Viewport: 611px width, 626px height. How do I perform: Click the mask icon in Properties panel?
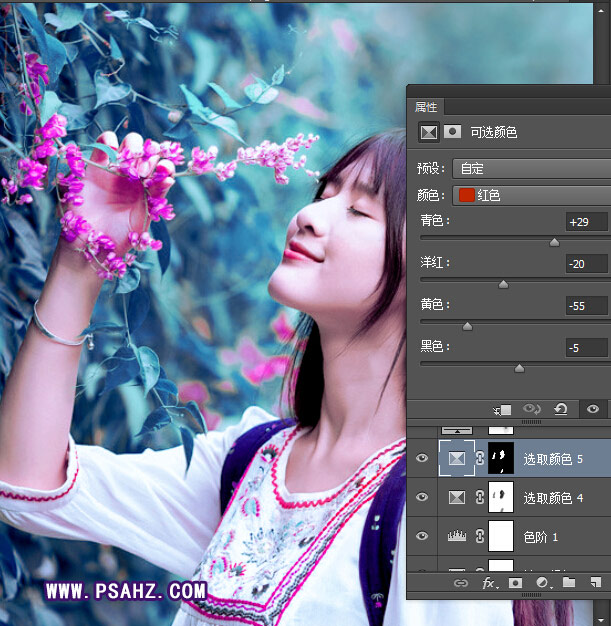[452, 132]
